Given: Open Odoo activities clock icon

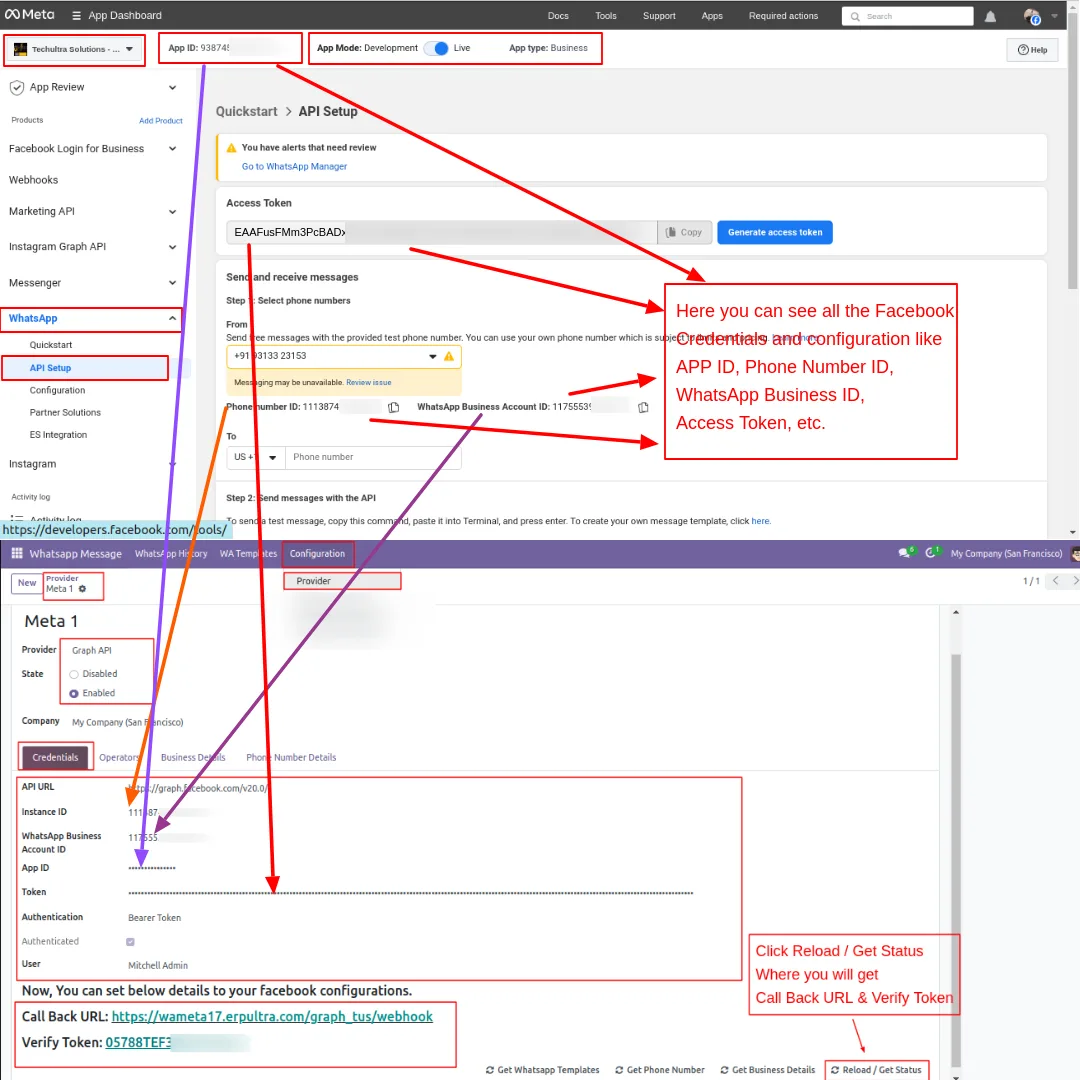Looking at the screenshot, I should 931,553.
